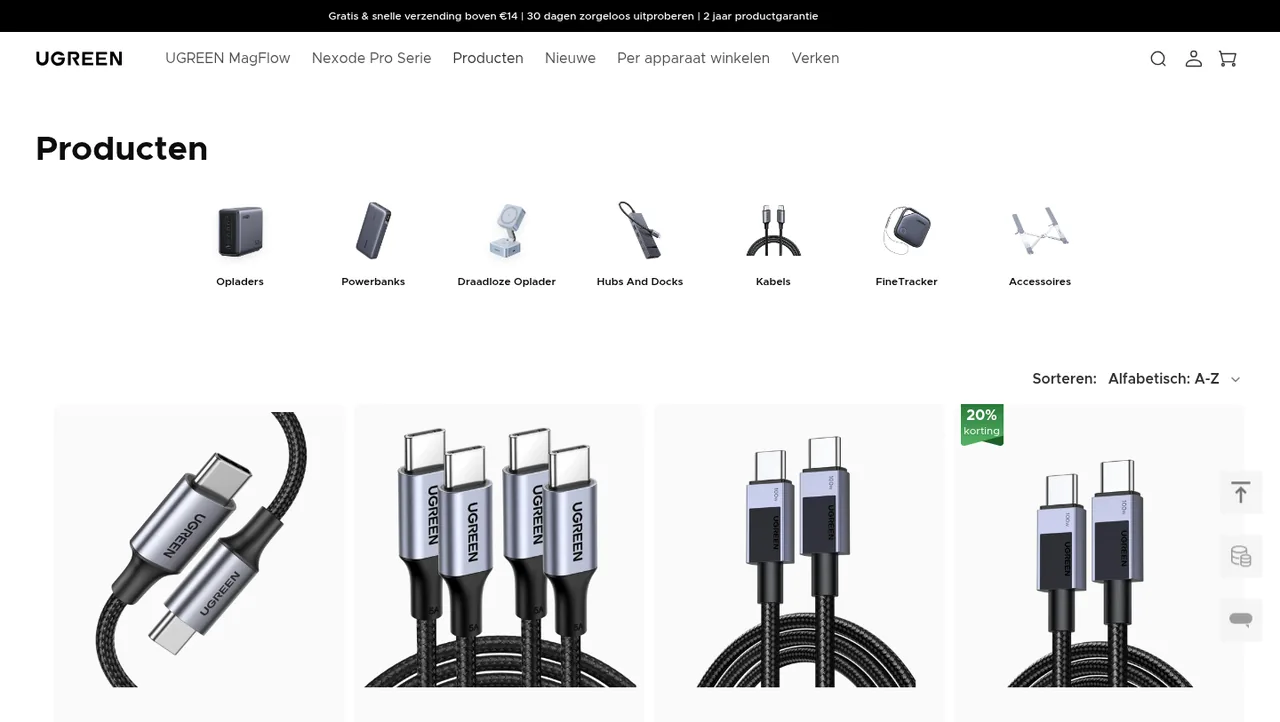Click the scroll-to-top arrow icon
This screenshot has width=1280, height=722.
(1241, 493)
